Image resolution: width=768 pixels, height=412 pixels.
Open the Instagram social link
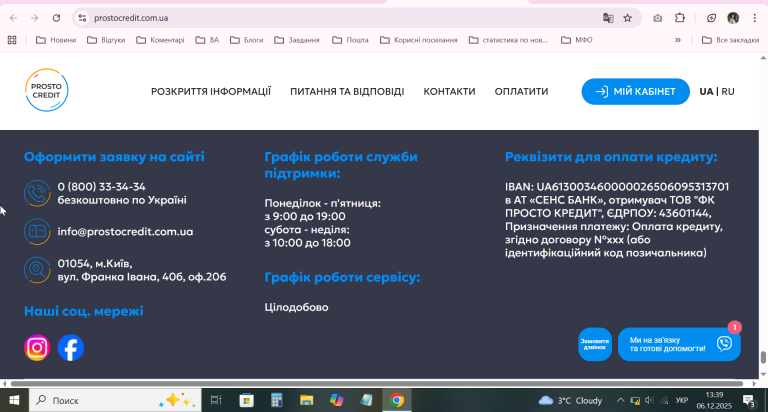pyautogui.click(x=37, y=348)
